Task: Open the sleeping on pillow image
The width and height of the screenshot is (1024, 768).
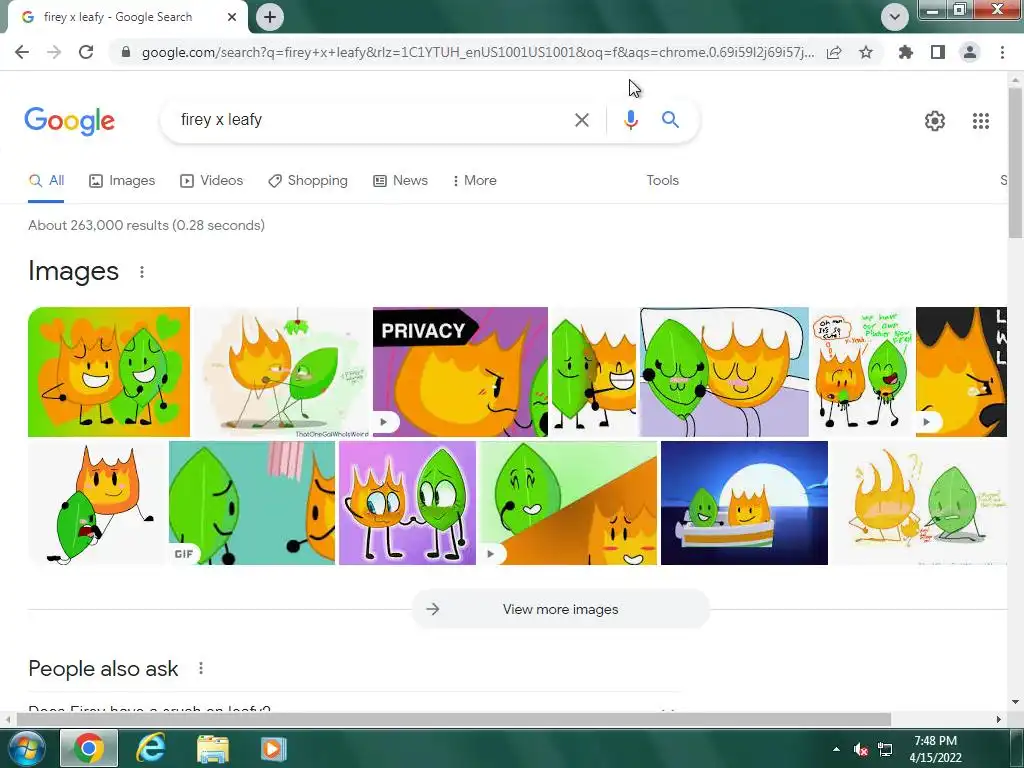Action: click(724, 372)
